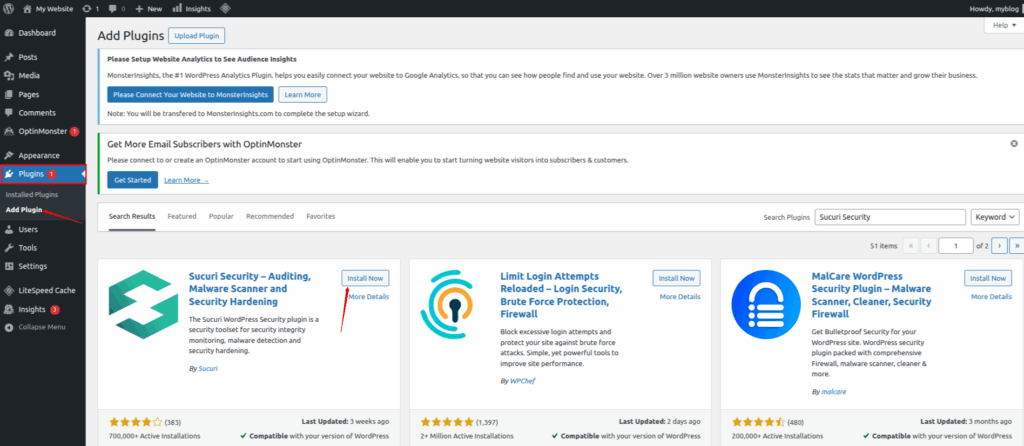Switch to the Popular tab
The width and height of the screenshot is (1024, 446).
click(x=221, y=216)
